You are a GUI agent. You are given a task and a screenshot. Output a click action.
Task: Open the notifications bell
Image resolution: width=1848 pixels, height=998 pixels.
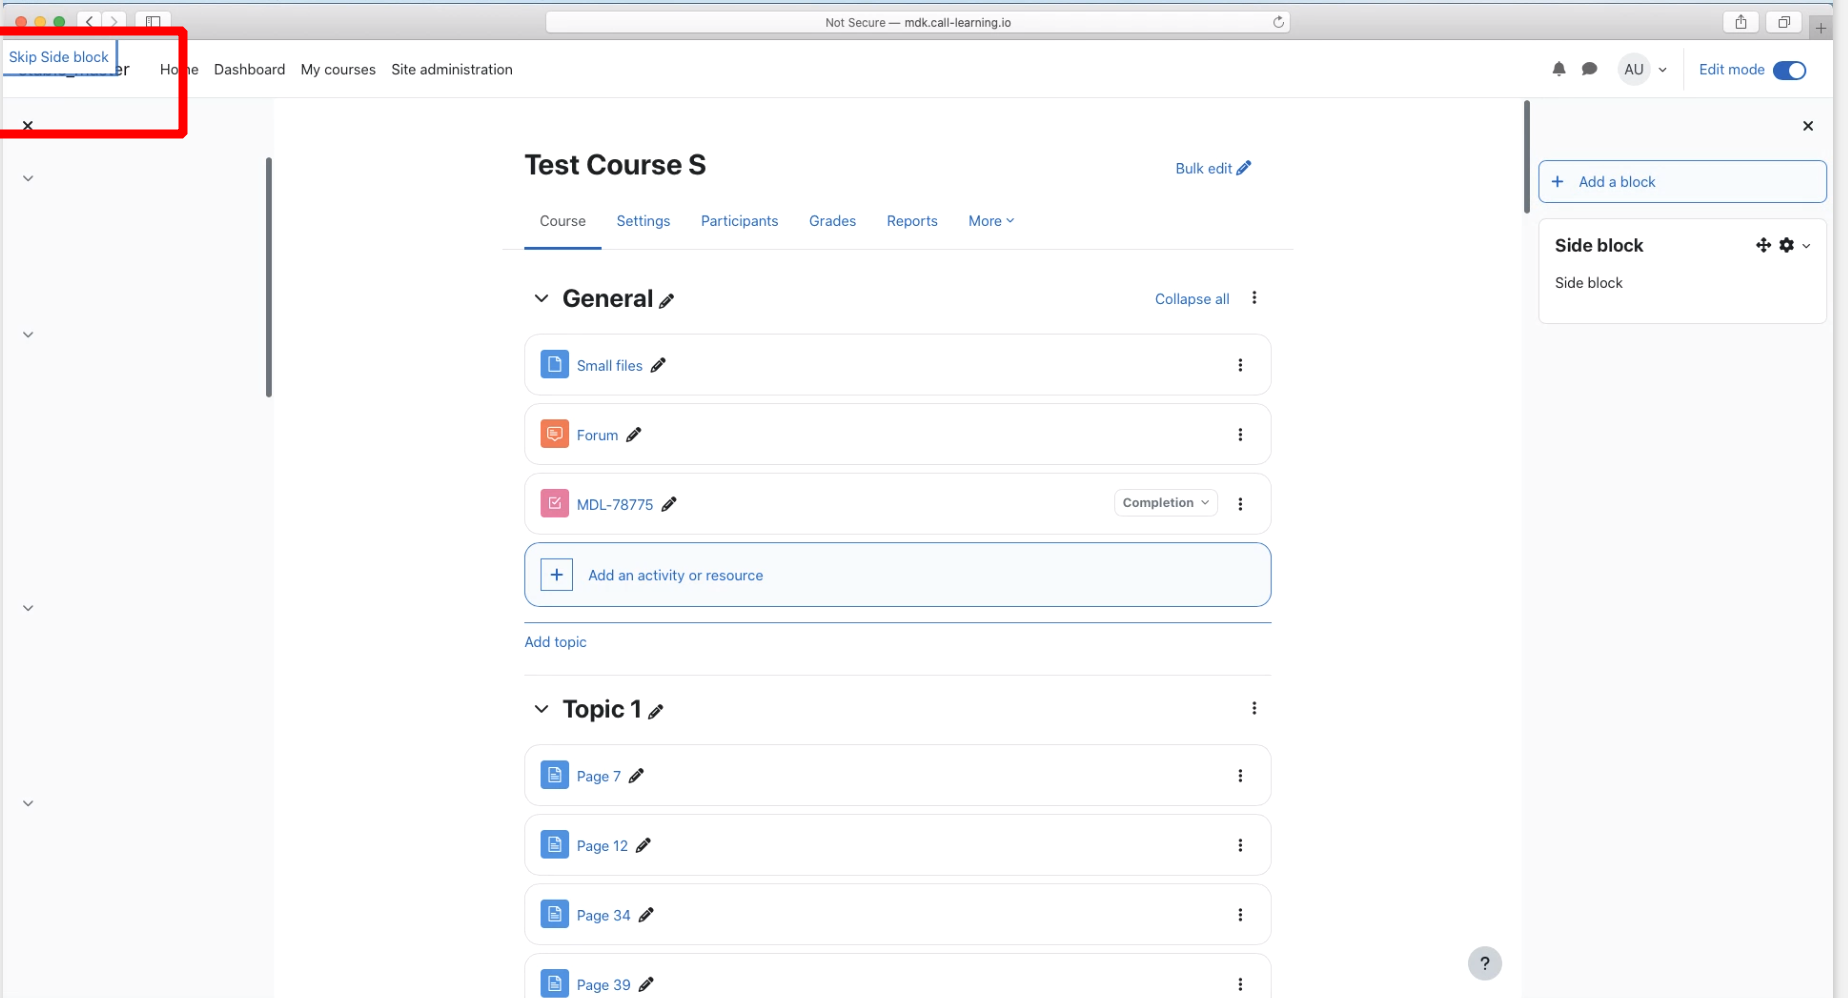pyautogui.click(x=1558, y=69)
